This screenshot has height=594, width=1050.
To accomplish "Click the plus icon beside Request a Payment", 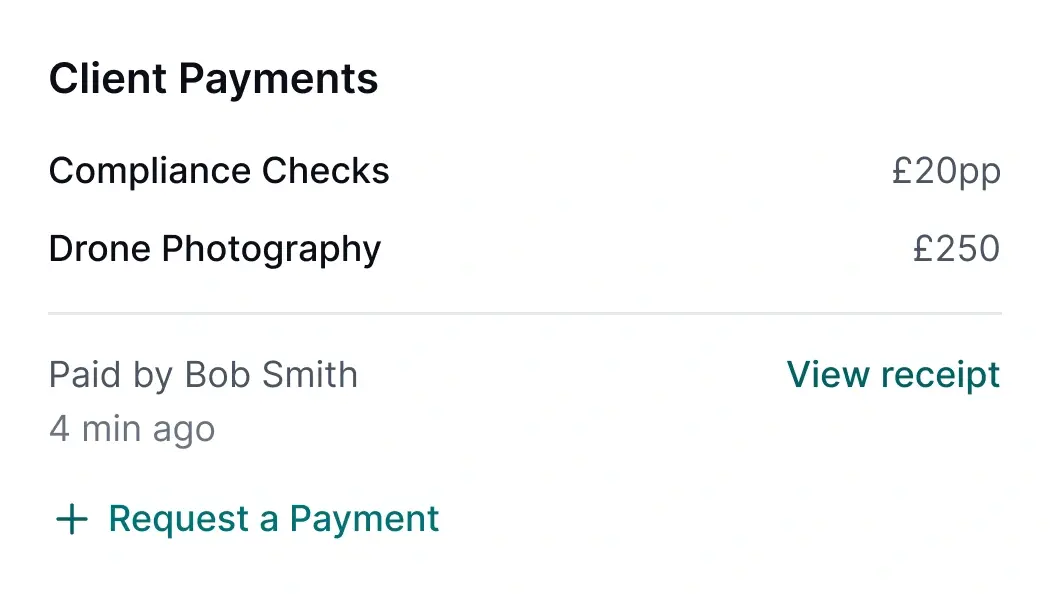I will point(71,519).
